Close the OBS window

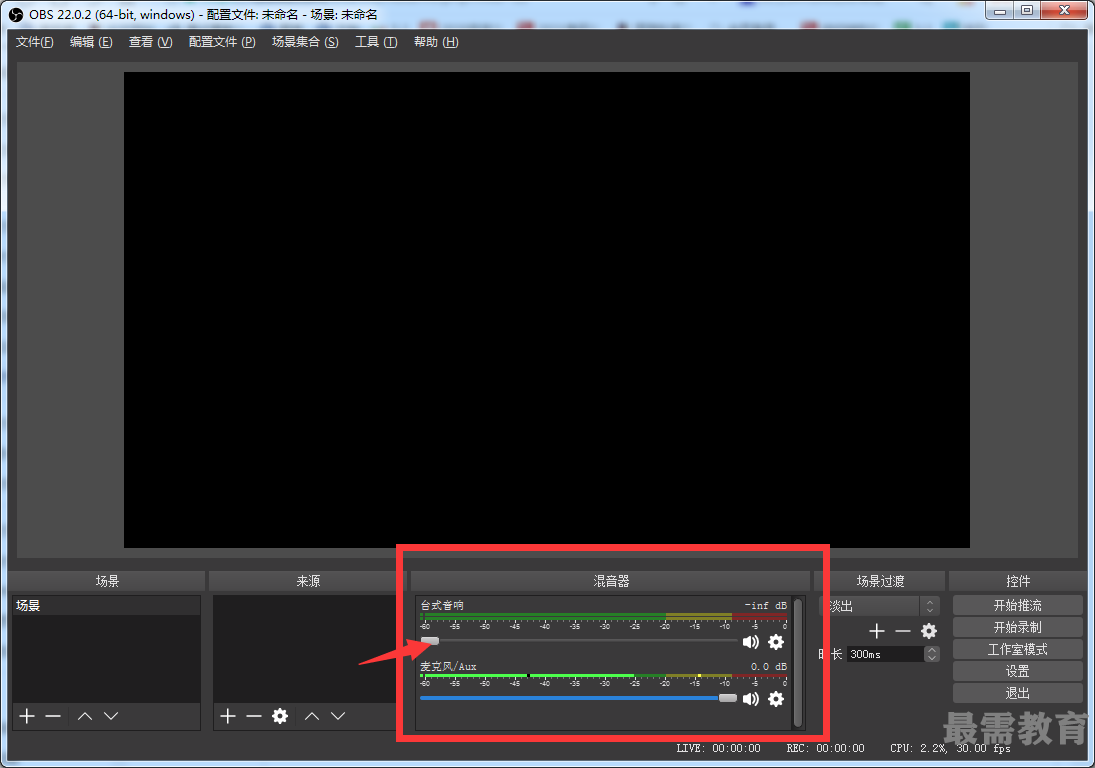pyautogui.click(x=1064, y=10)
